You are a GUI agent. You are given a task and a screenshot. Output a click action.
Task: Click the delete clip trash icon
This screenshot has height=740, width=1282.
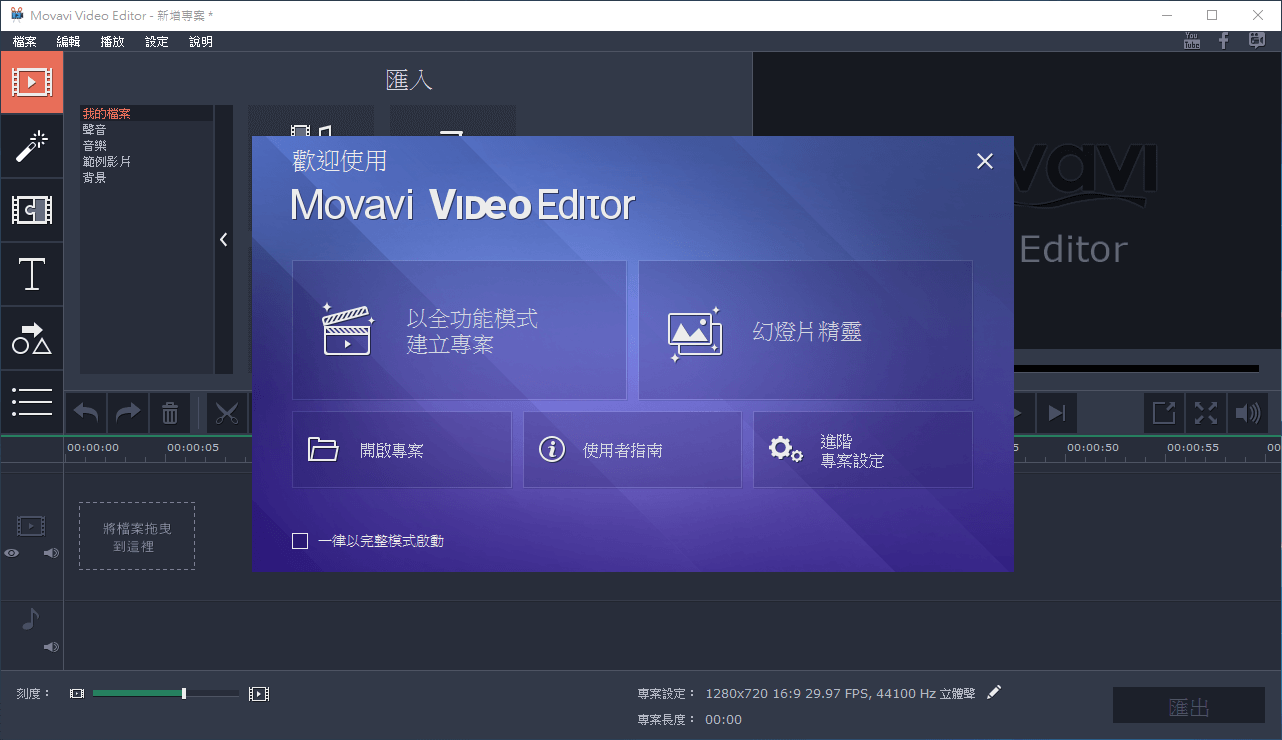[170, 413]
